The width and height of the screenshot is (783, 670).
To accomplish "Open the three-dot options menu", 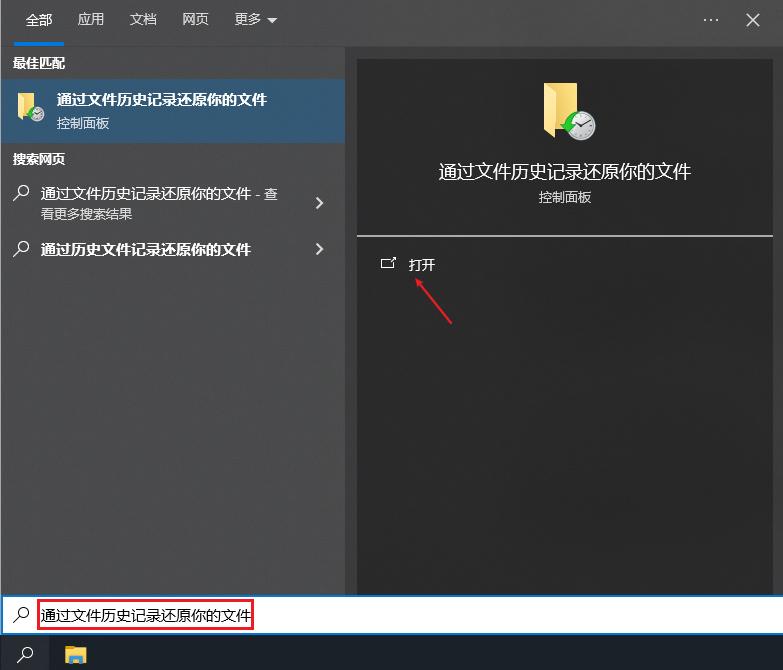I will tap(711, 20).
